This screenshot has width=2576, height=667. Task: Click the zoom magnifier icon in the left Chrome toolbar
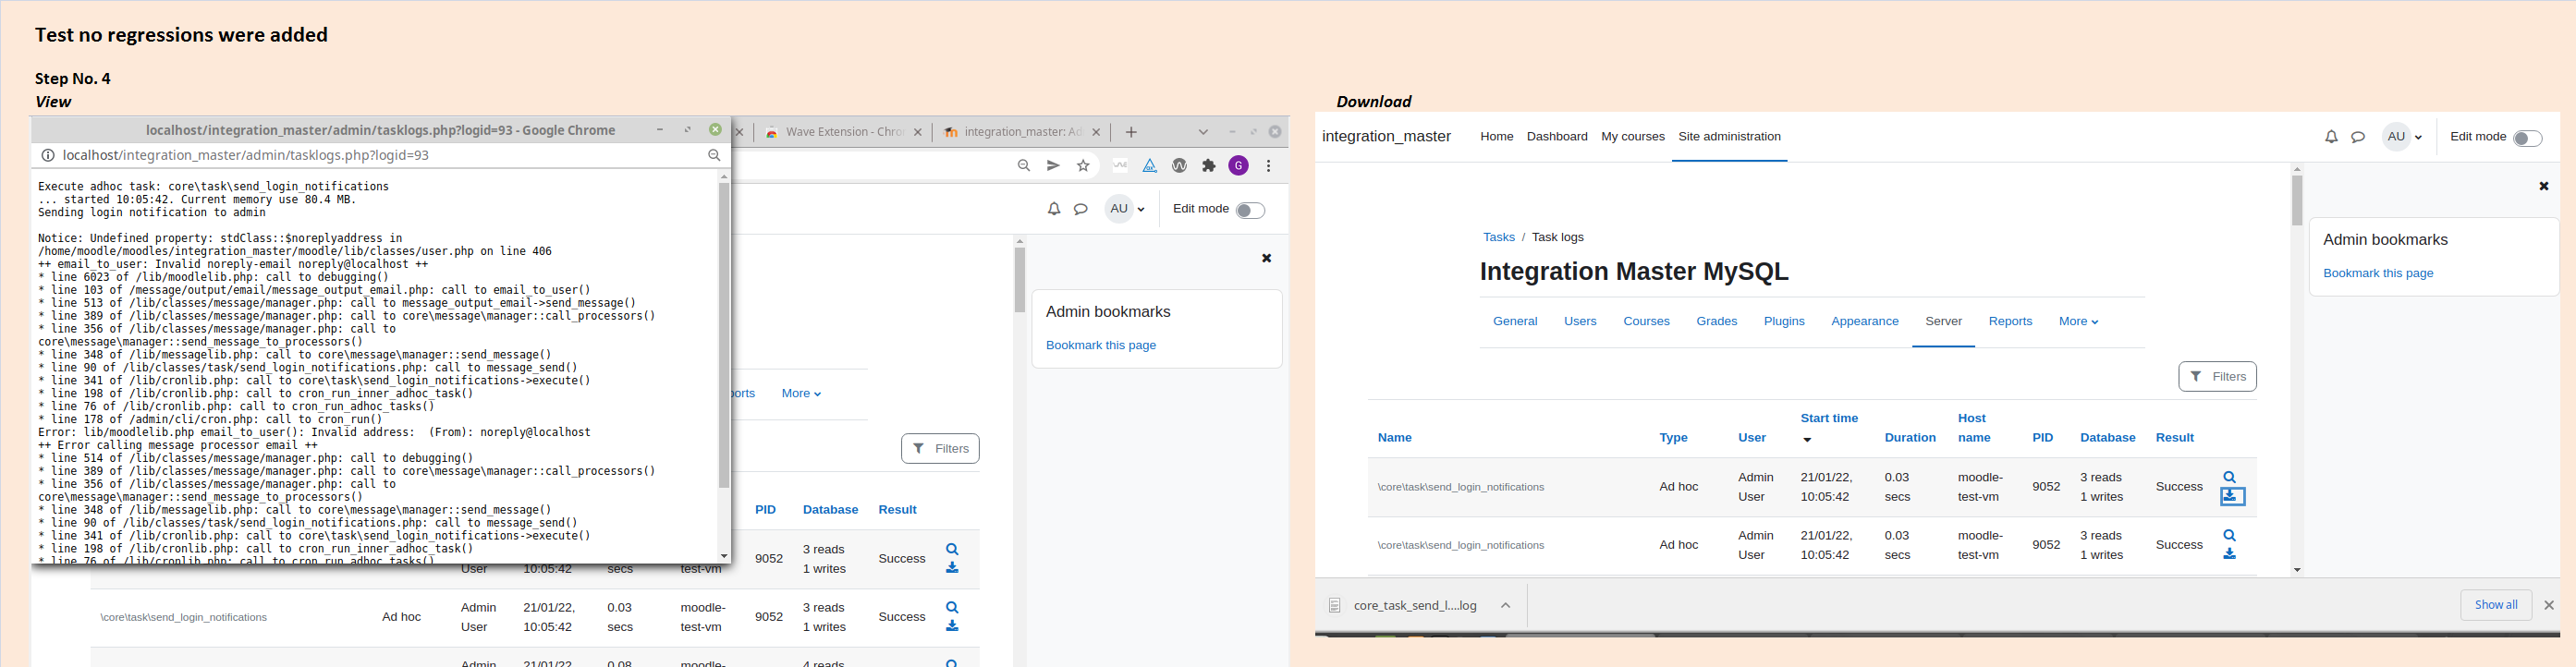coord(1023,166)
